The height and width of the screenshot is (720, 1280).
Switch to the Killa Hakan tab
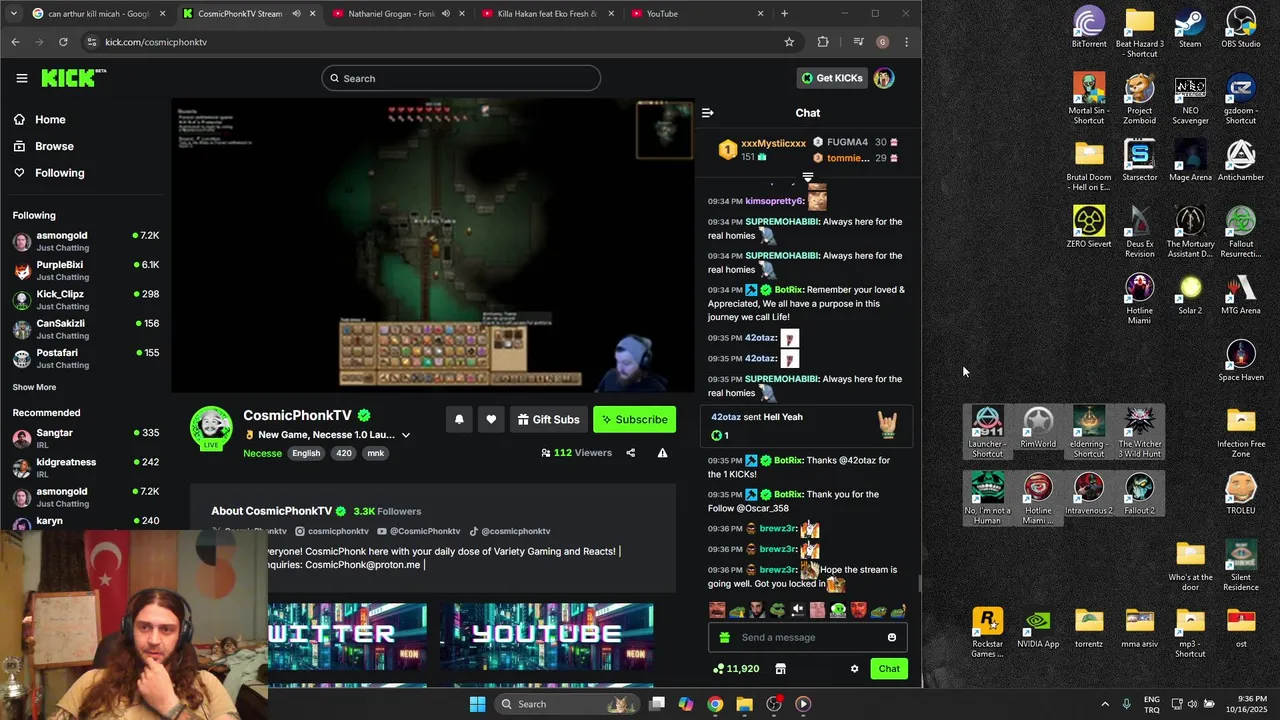(546, 14)
